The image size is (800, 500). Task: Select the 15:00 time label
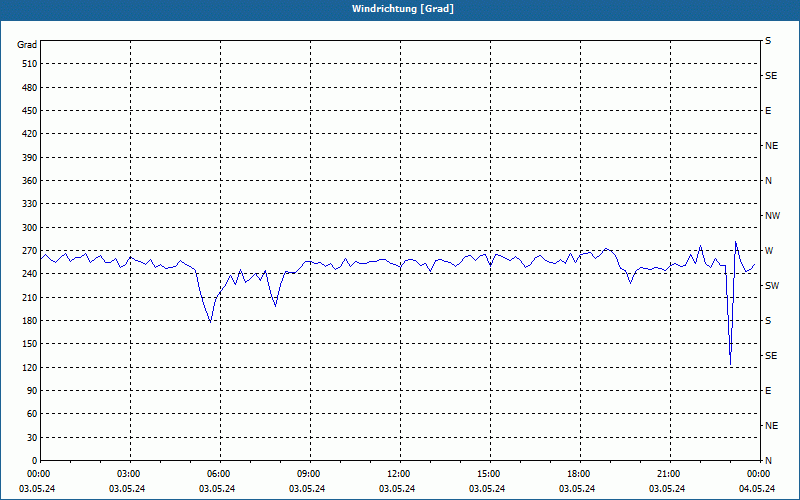tap(490, 474)
